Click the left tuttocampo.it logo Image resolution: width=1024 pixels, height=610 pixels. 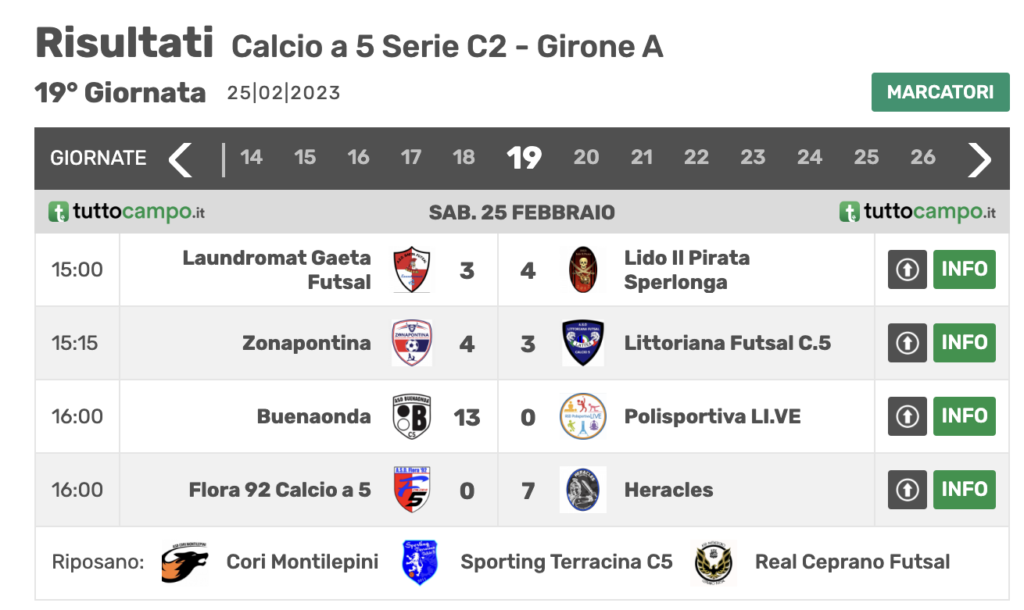(127, 212)
